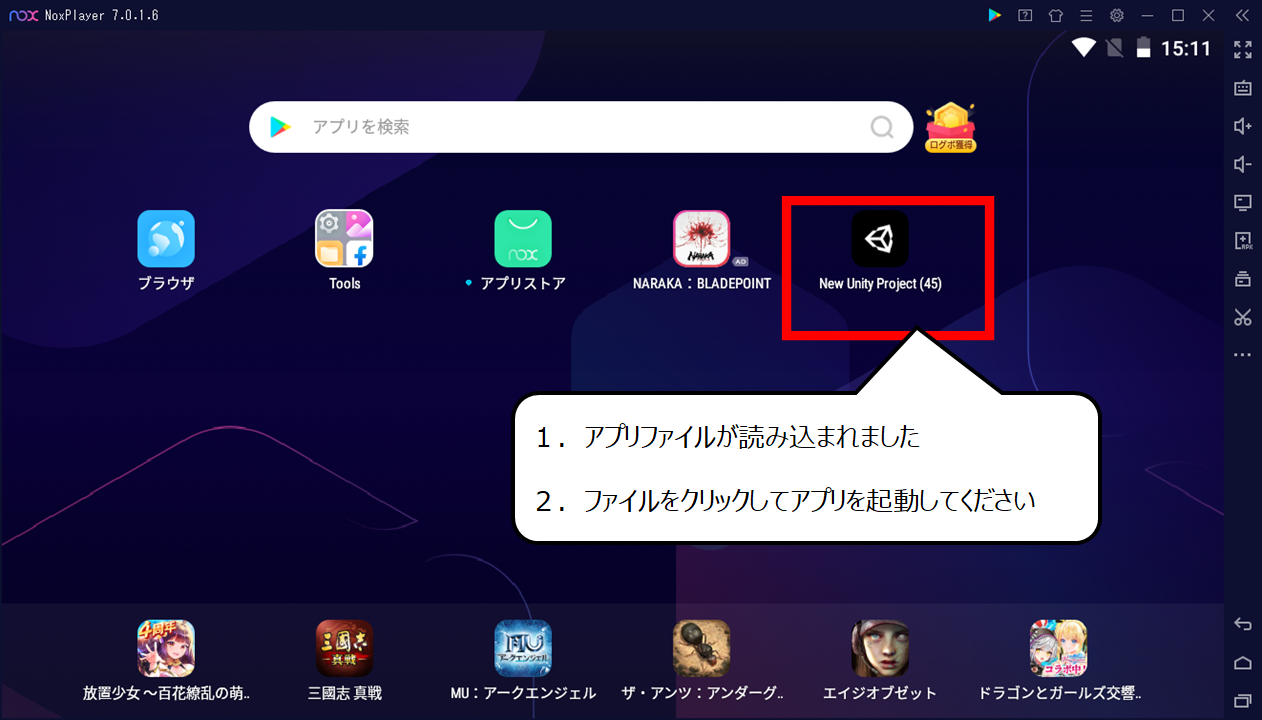The image size is (1262, 720).
Task: Click the battery status icon
Action: coord(1144,47)
